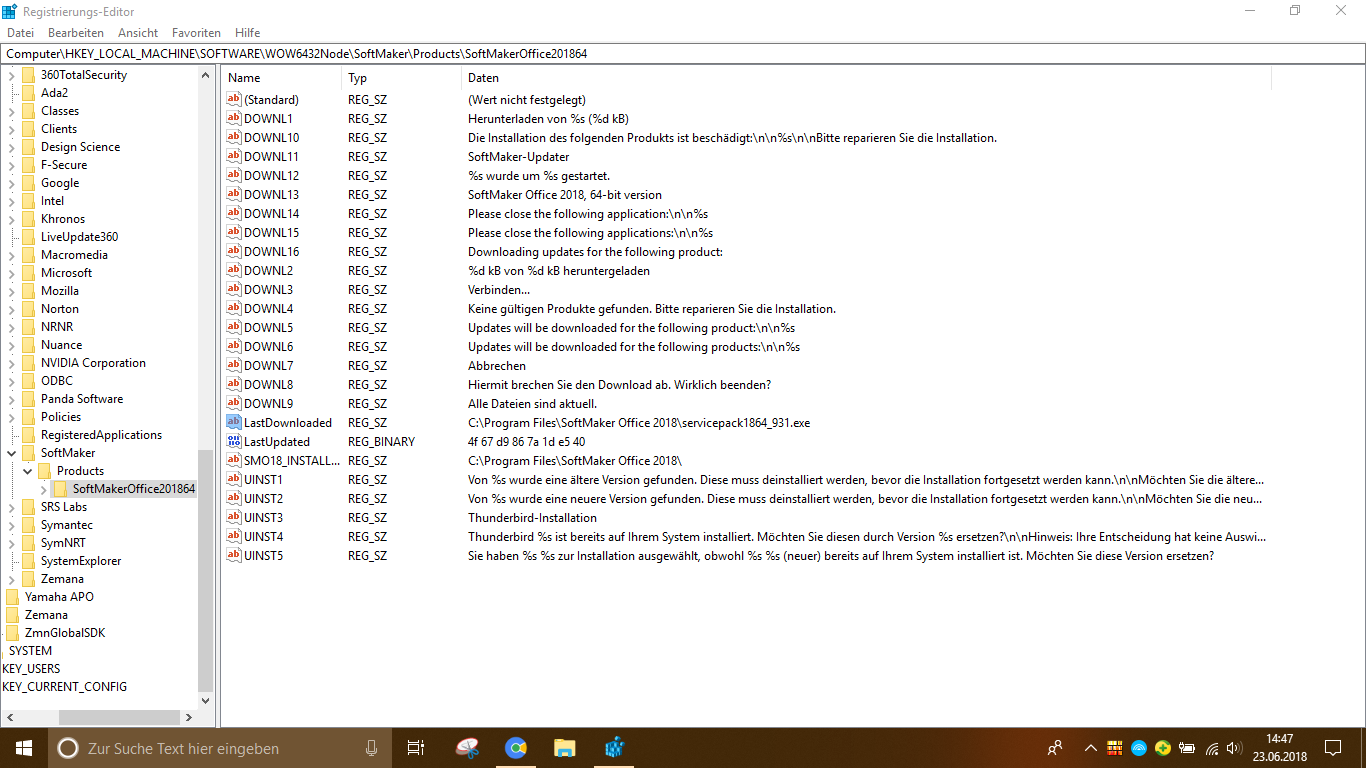Click the open folder icon of SoftMaker
This screenshot has height=768, width=1366.
point(28,453)
